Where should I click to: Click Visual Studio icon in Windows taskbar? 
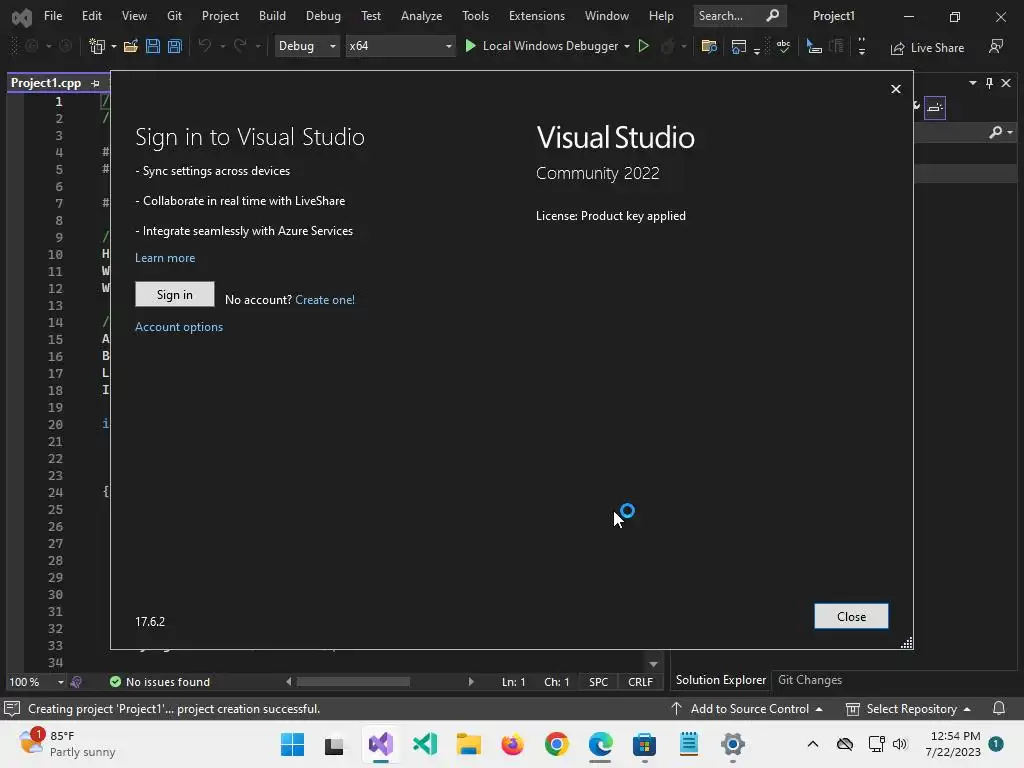tap(381, 744)
